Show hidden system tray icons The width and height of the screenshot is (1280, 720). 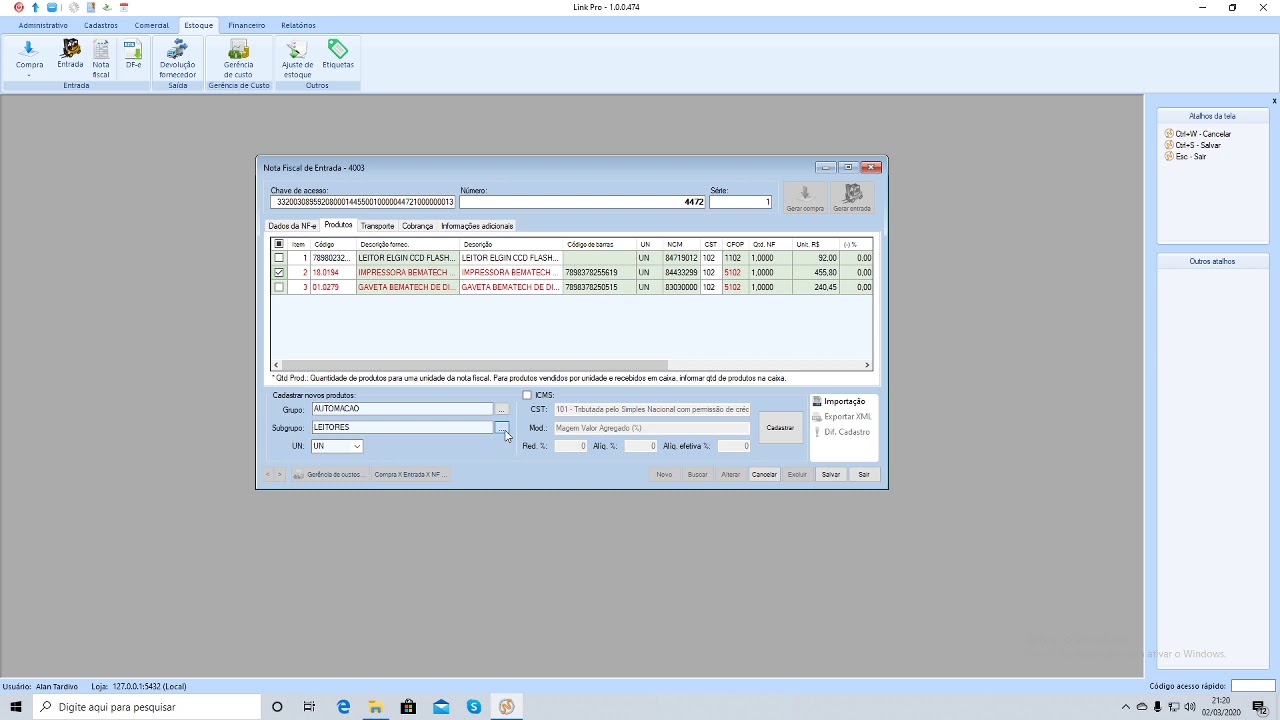tap(1126, 707)
